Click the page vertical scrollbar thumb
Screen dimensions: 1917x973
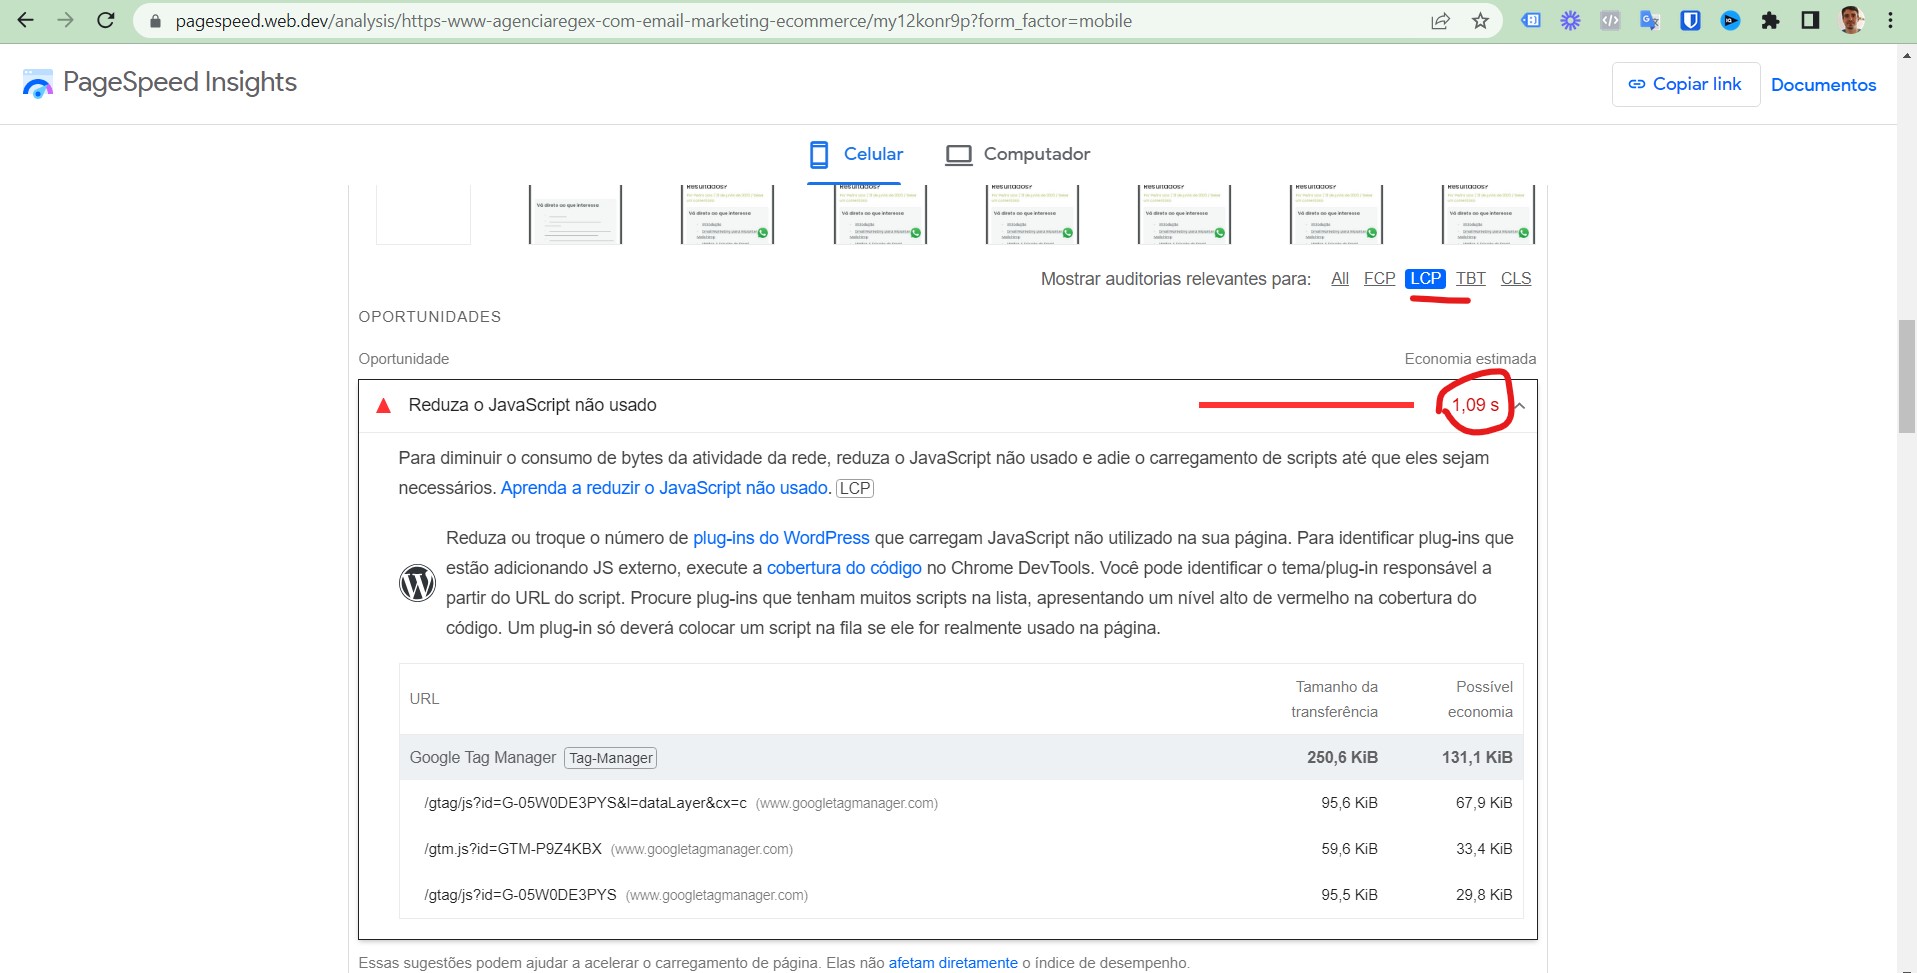click(x=1907, y=376)
